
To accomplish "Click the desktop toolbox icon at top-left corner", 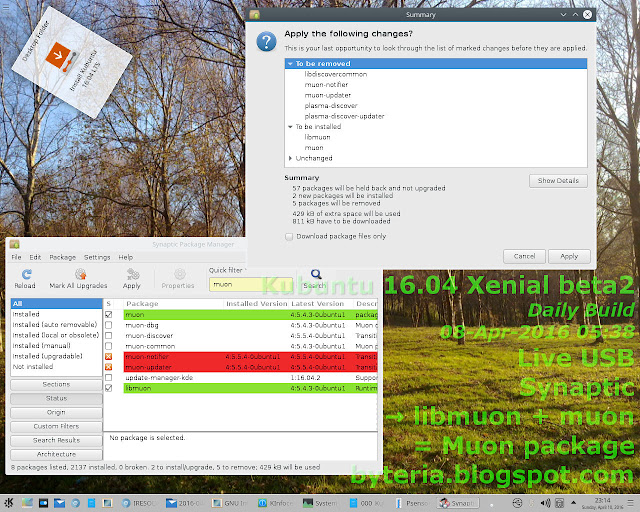I will 5,5.
